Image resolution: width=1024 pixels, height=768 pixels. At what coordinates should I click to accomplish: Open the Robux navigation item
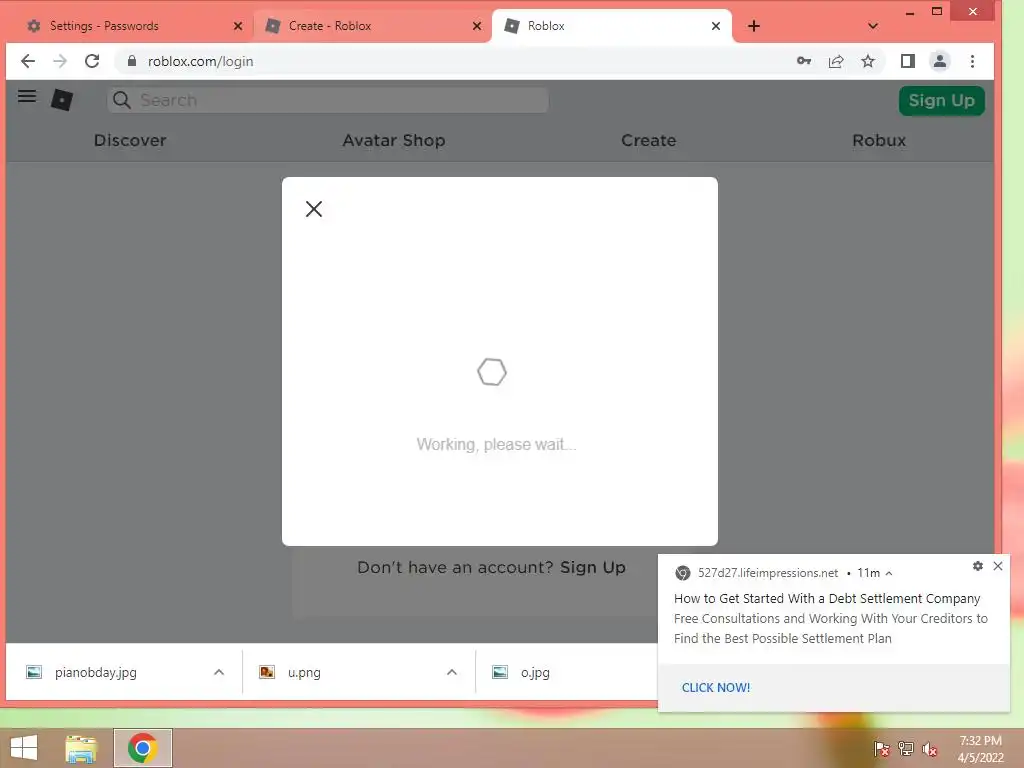coord(879,140)
